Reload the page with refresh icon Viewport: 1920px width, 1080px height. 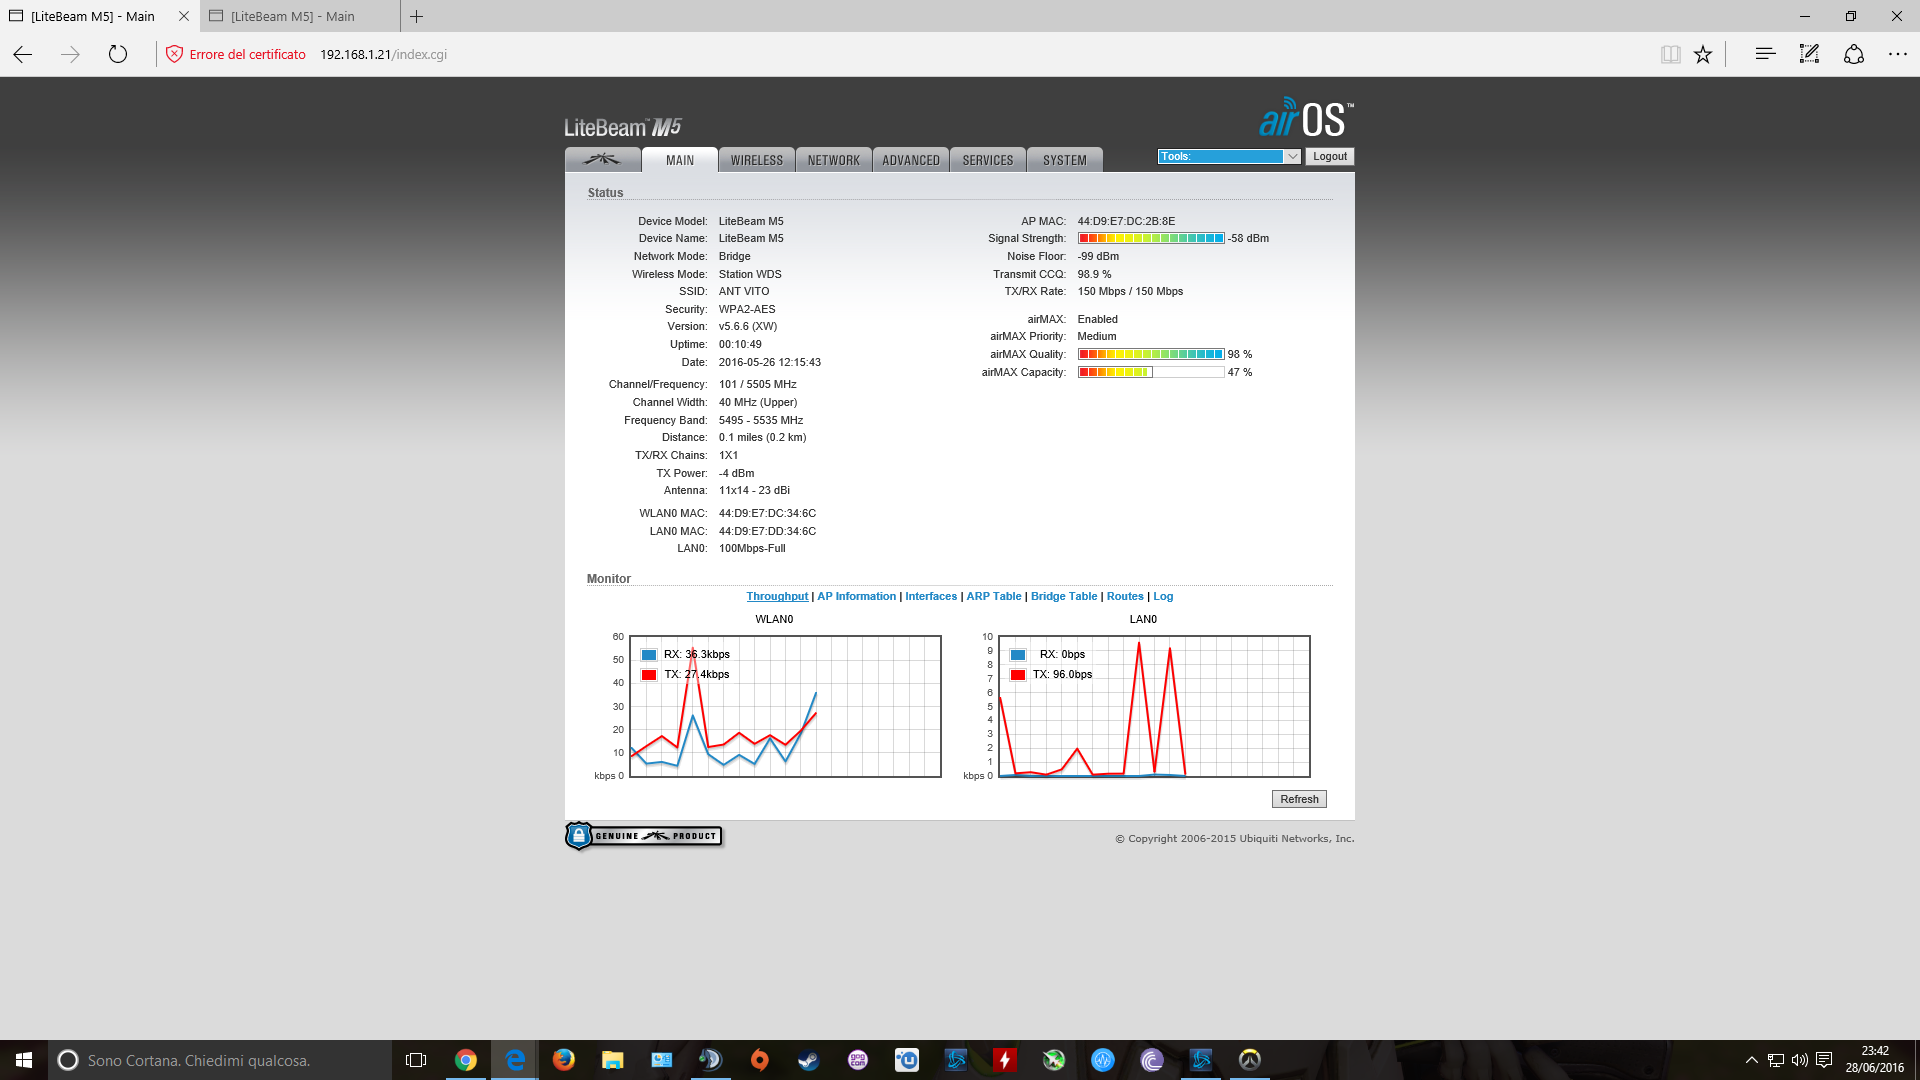click(x=118, y=54)
